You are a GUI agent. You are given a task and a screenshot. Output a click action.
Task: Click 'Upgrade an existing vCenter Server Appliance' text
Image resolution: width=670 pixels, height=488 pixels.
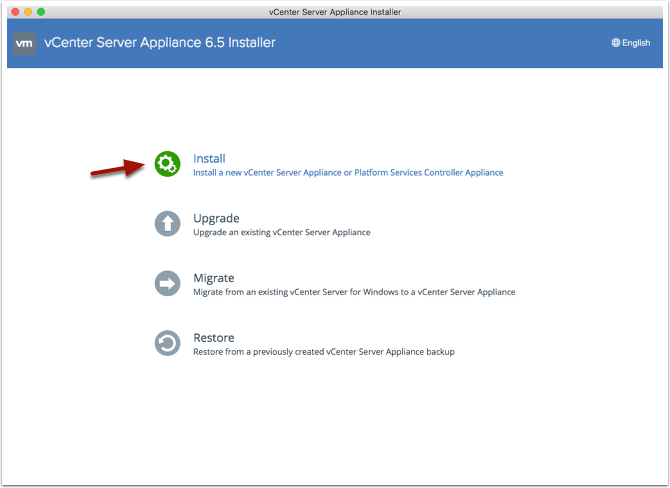(281, 232)
